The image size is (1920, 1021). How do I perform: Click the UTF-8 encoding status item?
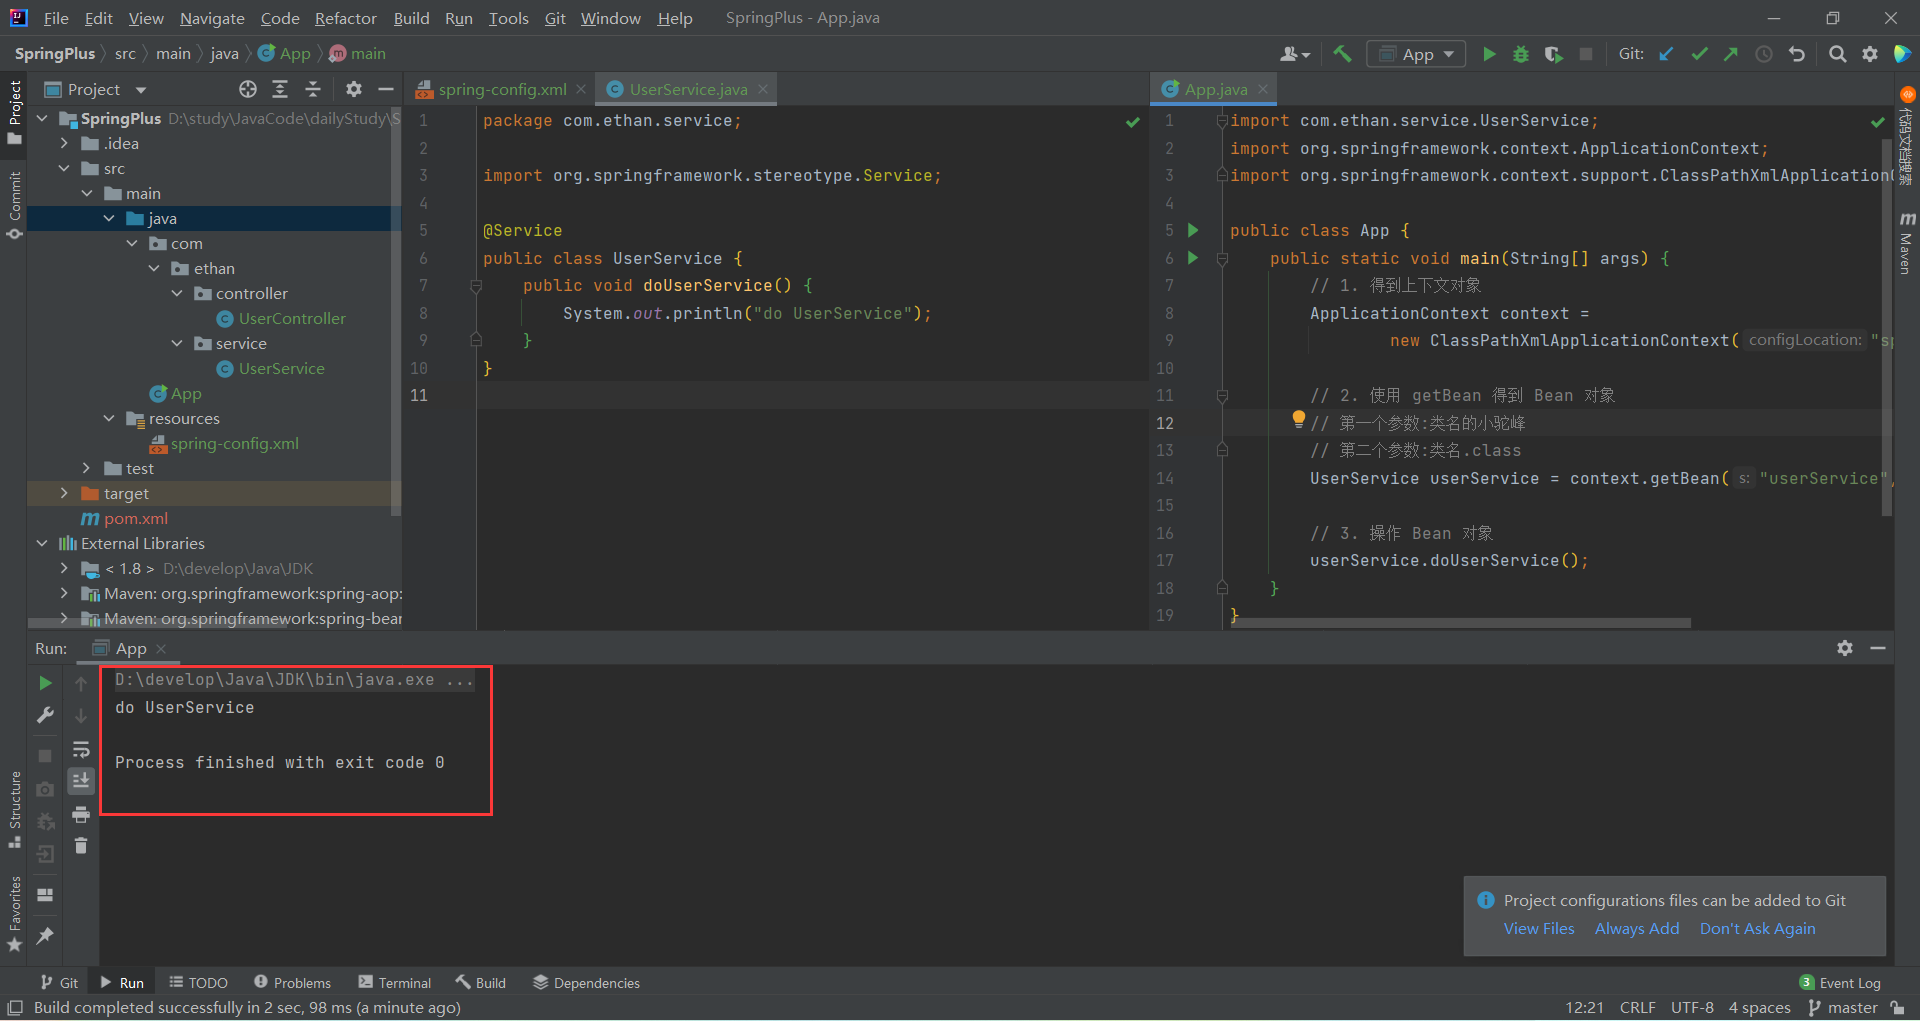tap(1692, 1007)
